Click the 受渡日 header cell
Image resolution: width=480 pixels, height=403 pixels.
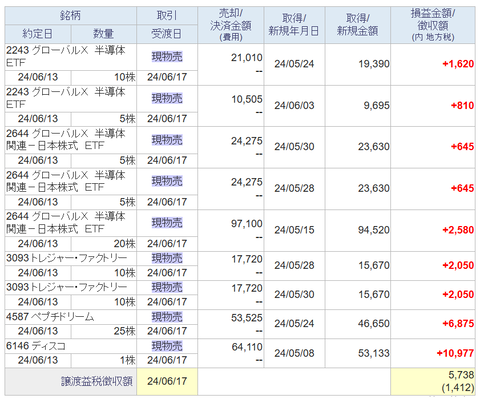point(167,34)
